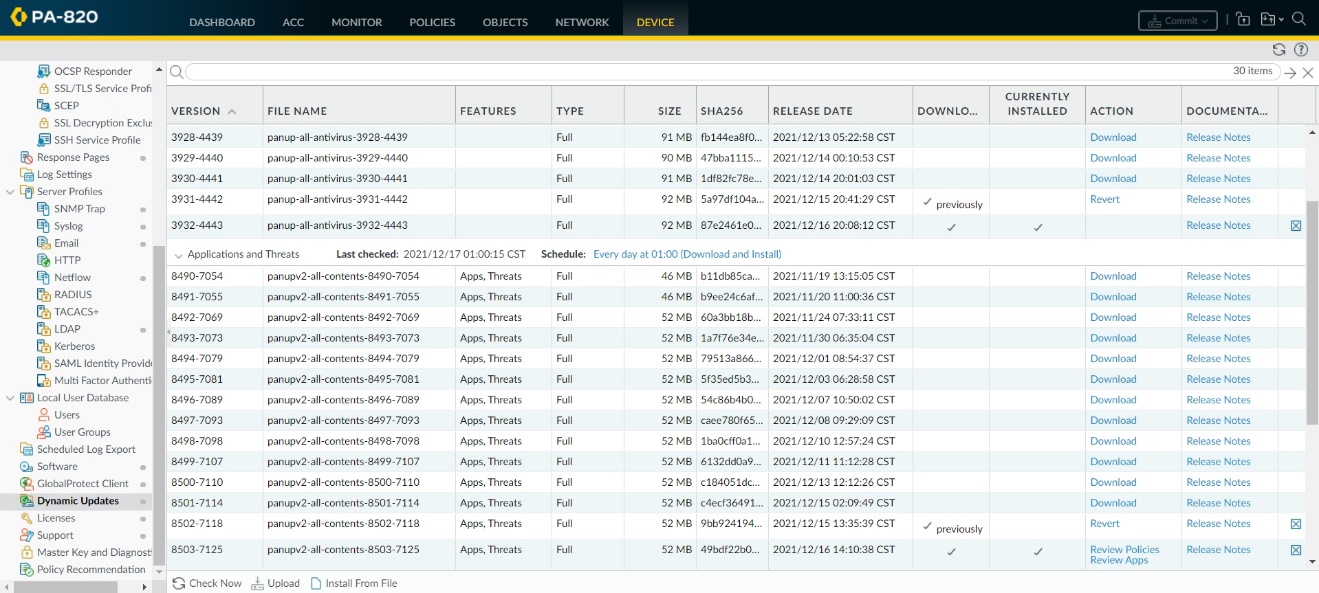
Task: Switch to the ACC tab
Action: (293, 22)
